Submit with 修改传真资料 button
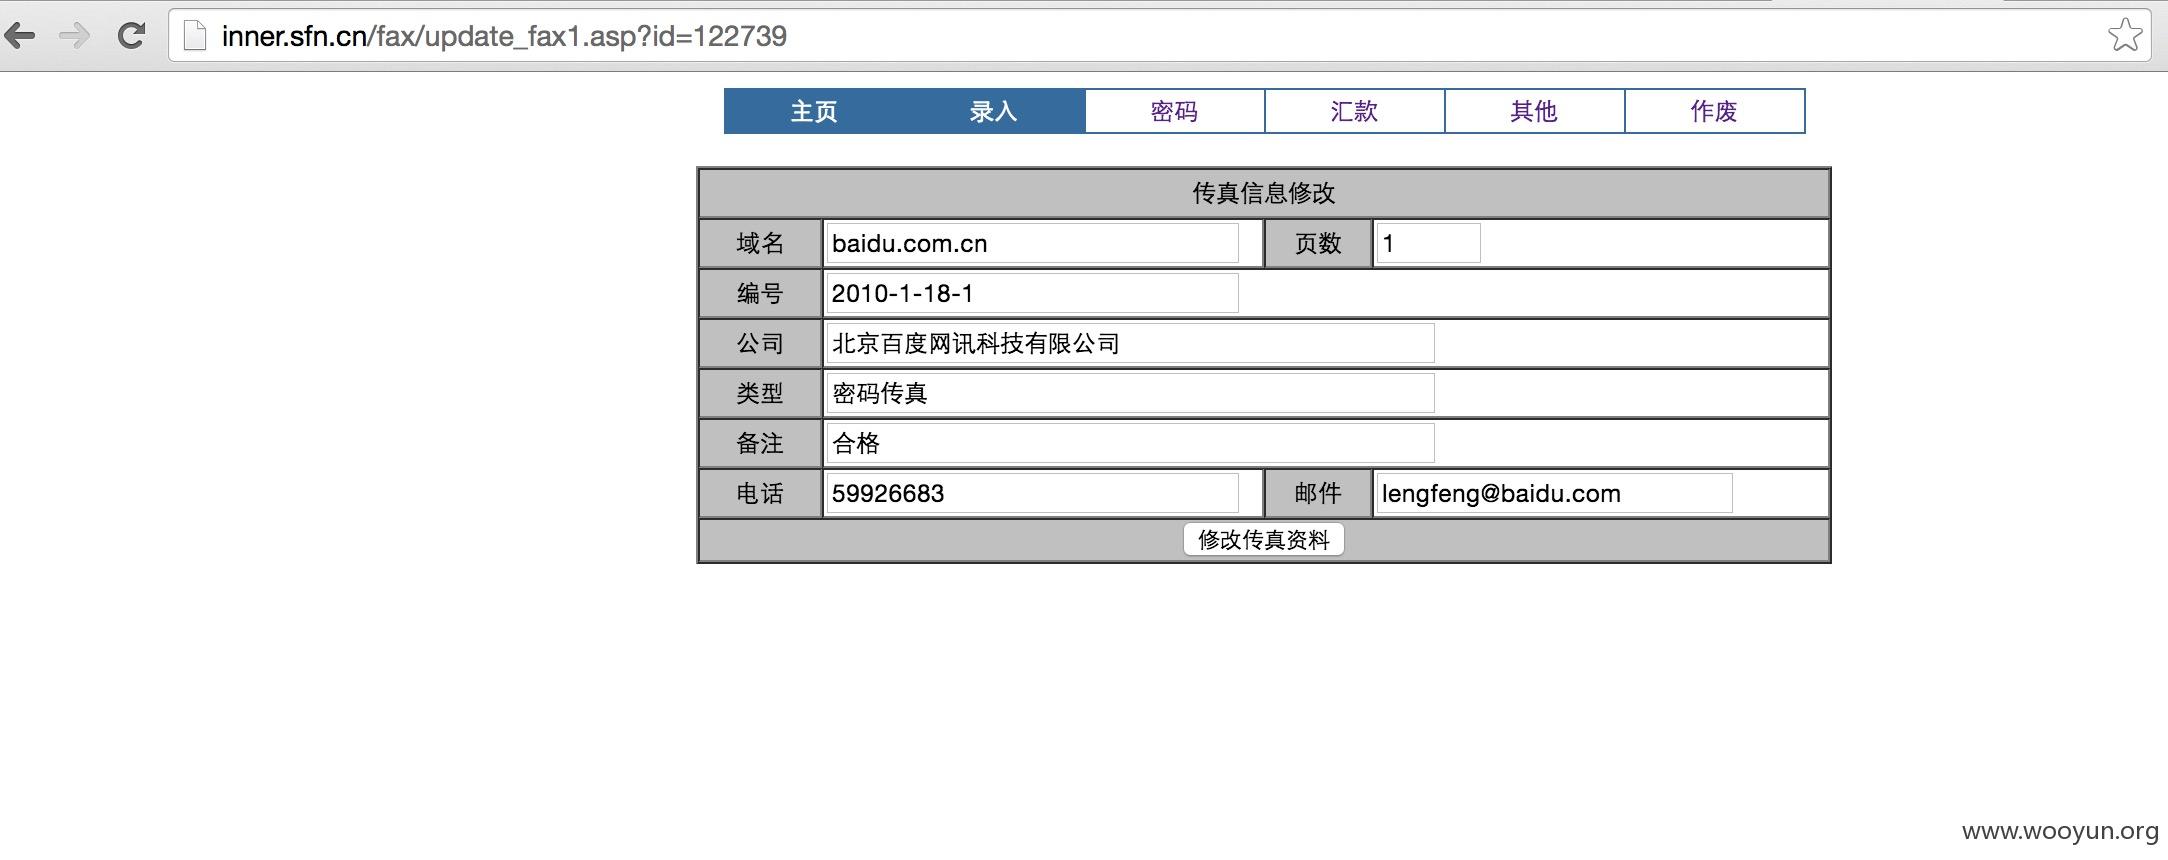Screen dimensions: 2168x860 click(1264, 539)
